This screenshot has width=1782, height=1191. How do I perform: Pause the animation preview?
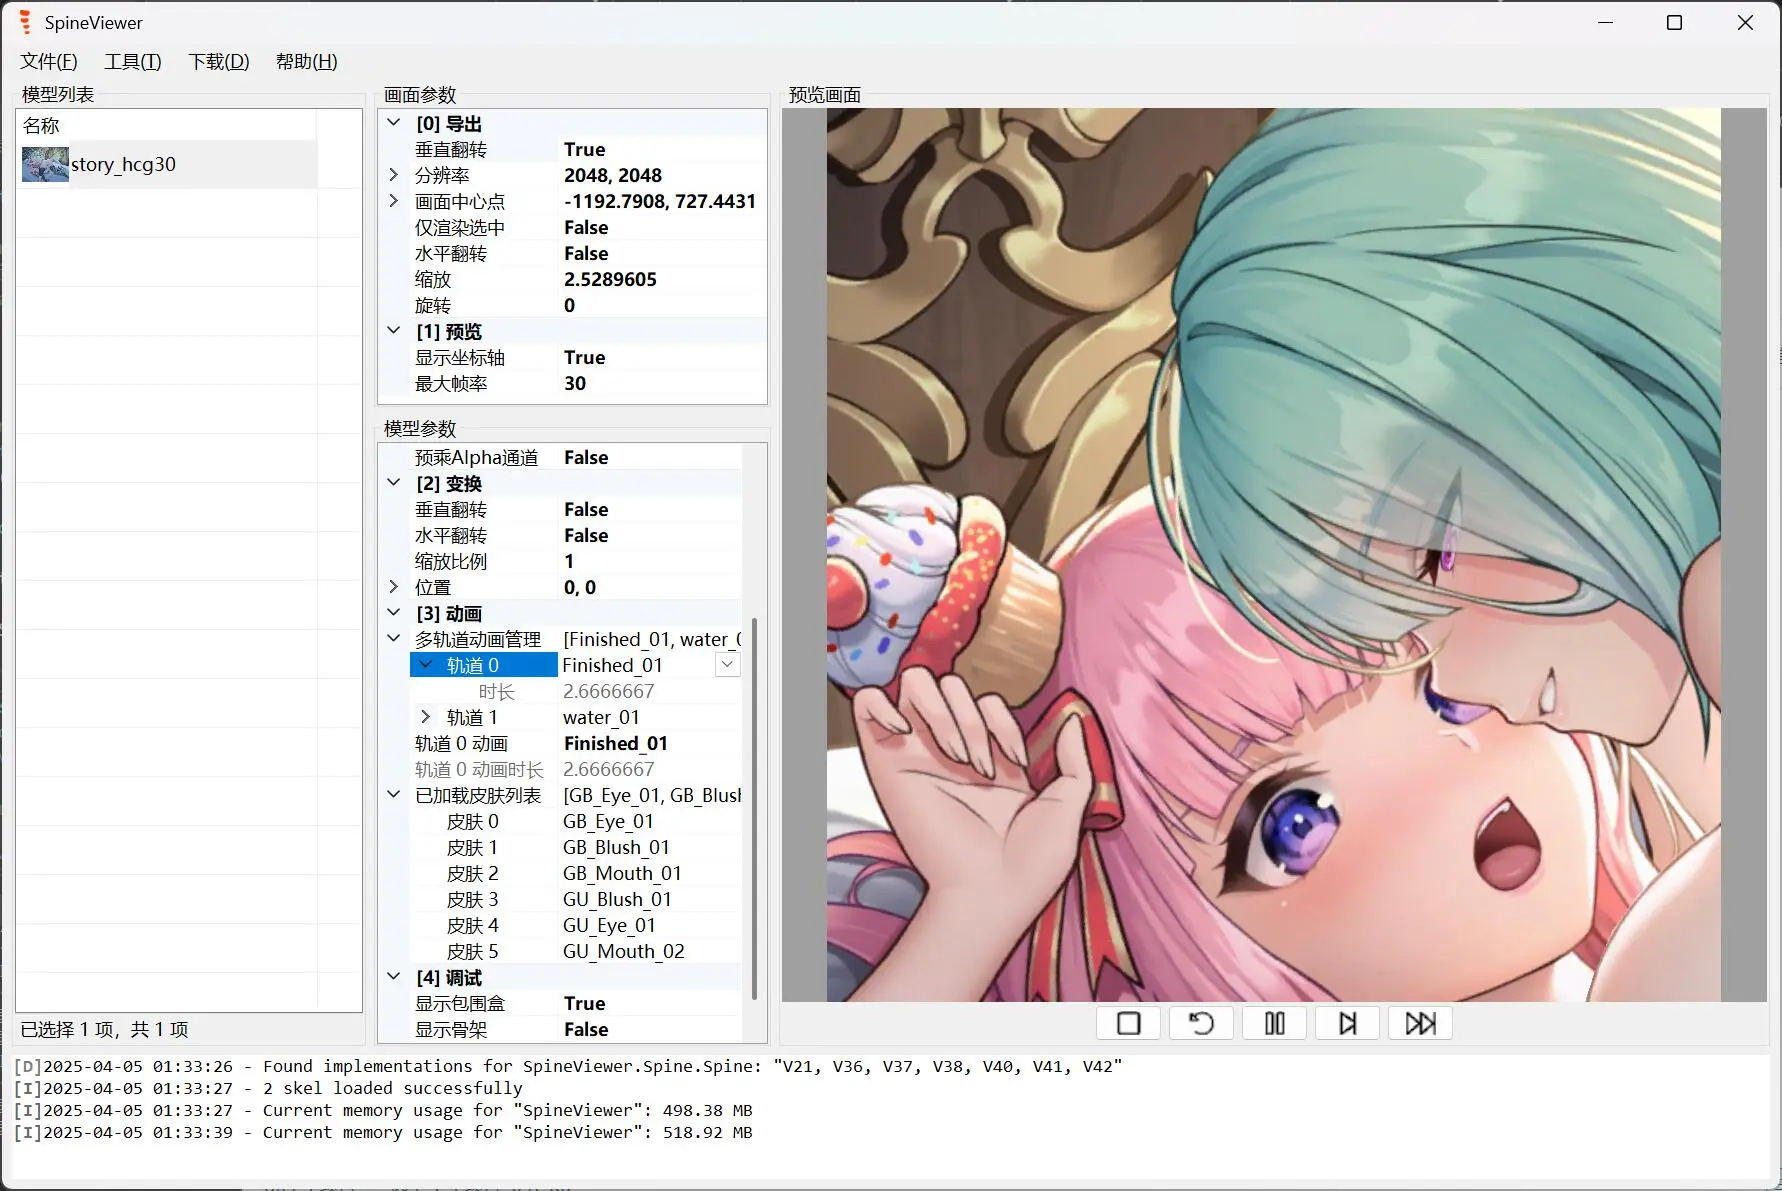pyautogui.click(x=1274, y=1023)
